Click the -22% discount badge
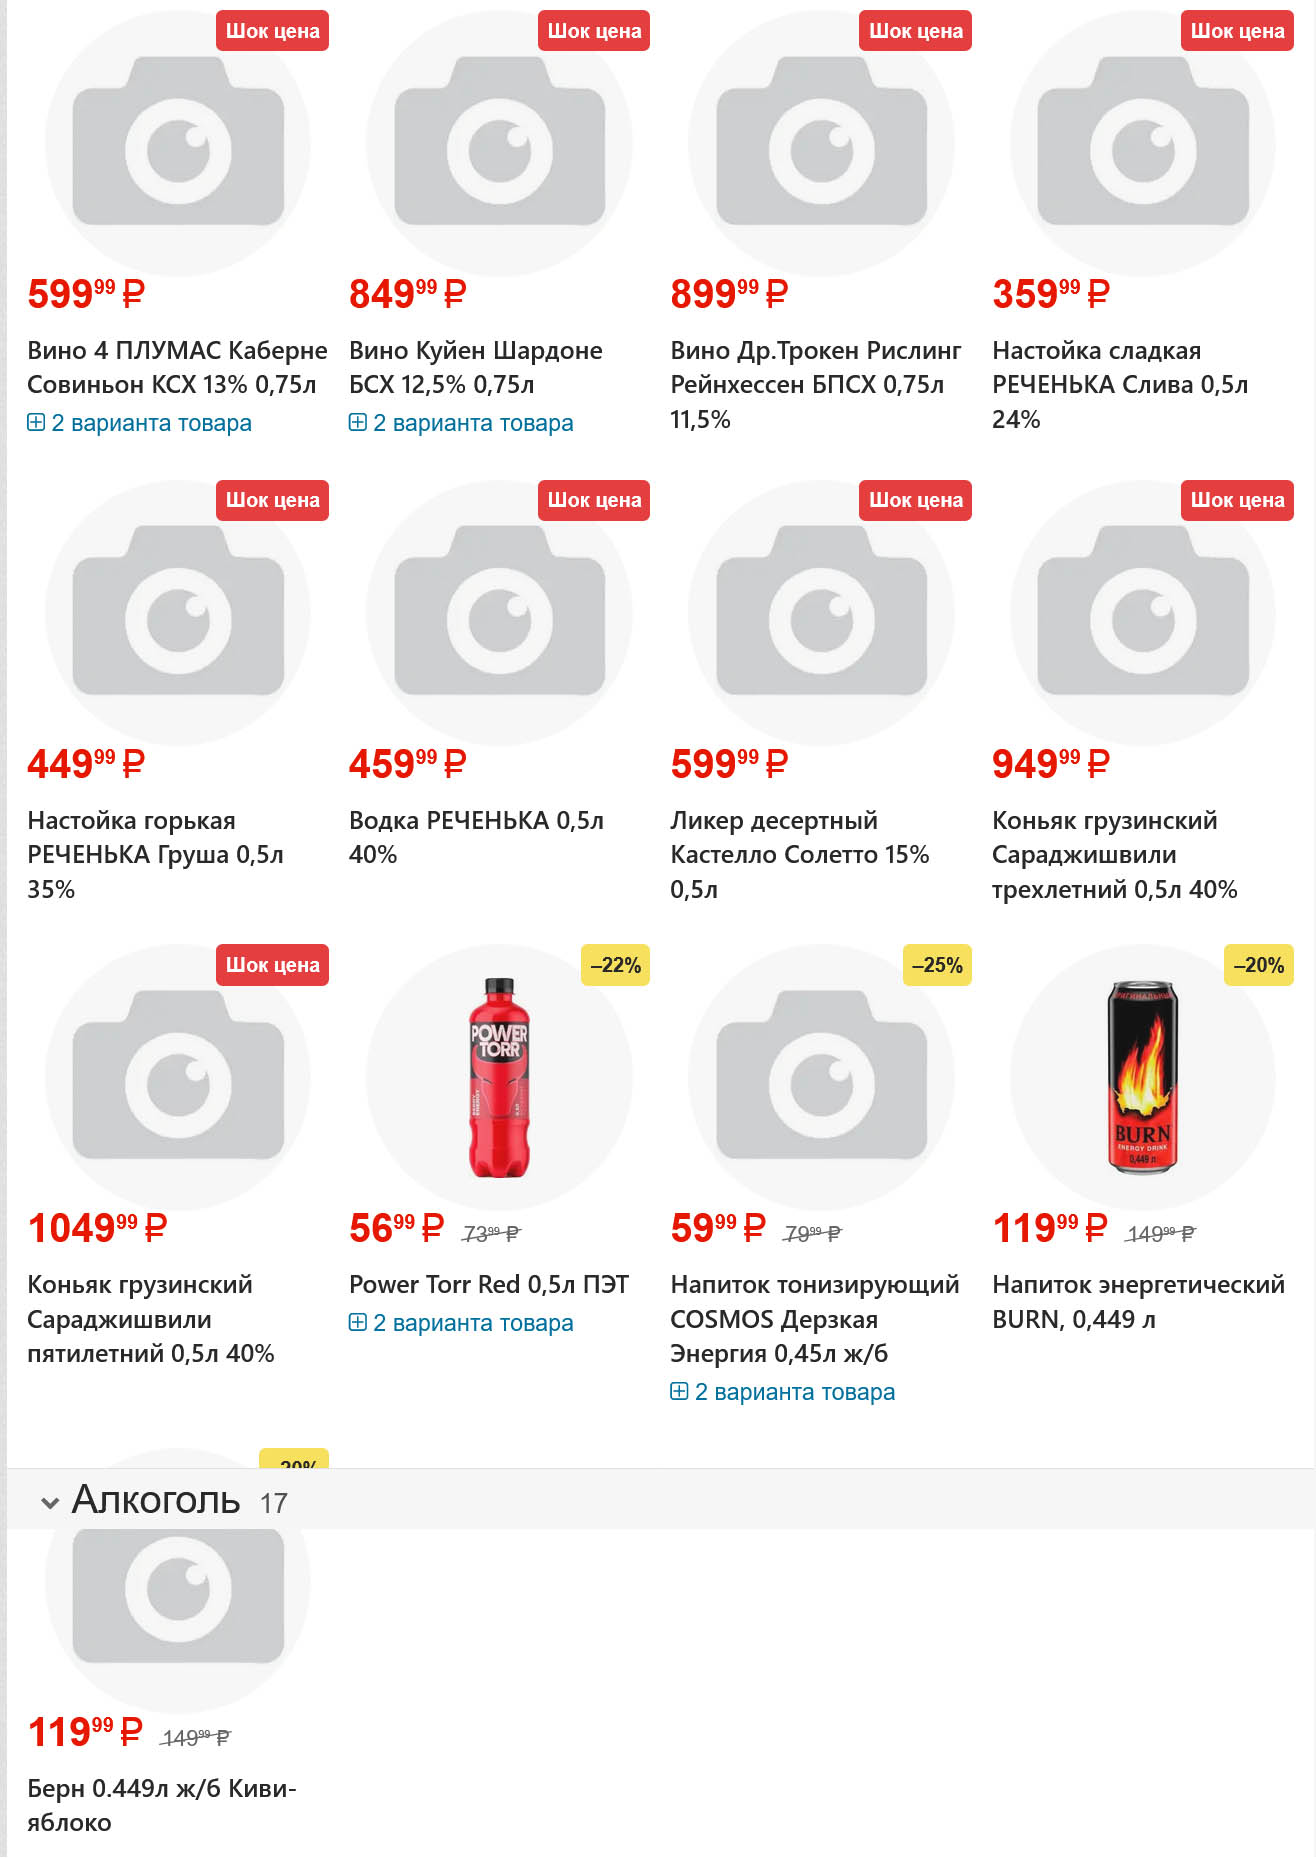The image size is (1316, 1858). click(x=615, y=965)
